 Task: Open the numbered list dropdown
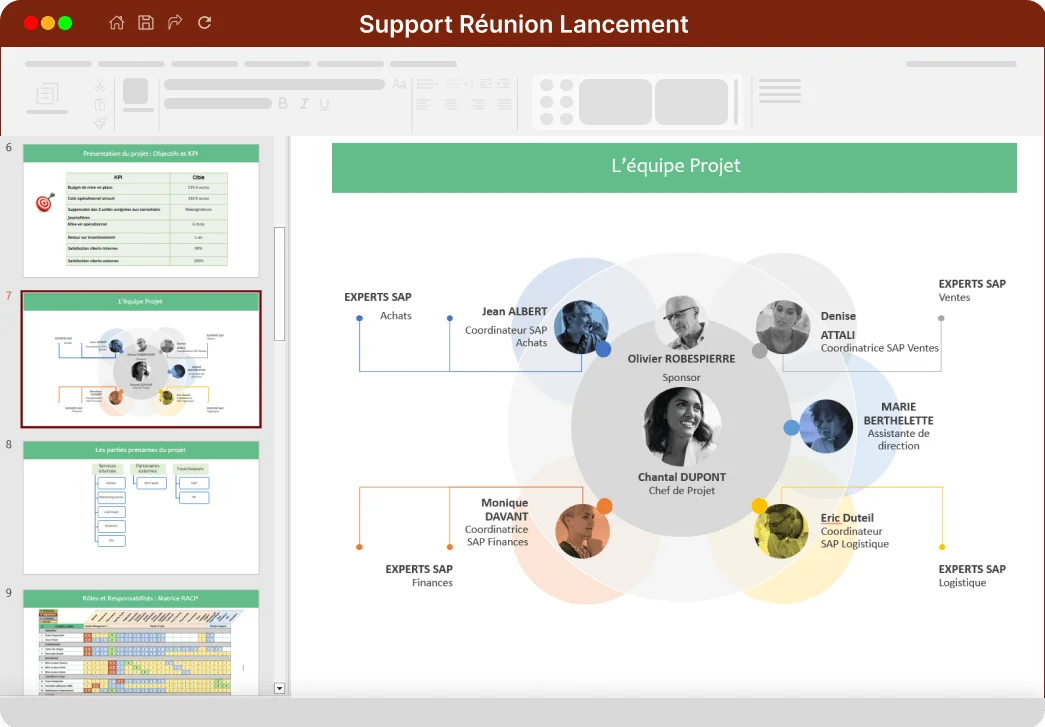click(458, 84)
